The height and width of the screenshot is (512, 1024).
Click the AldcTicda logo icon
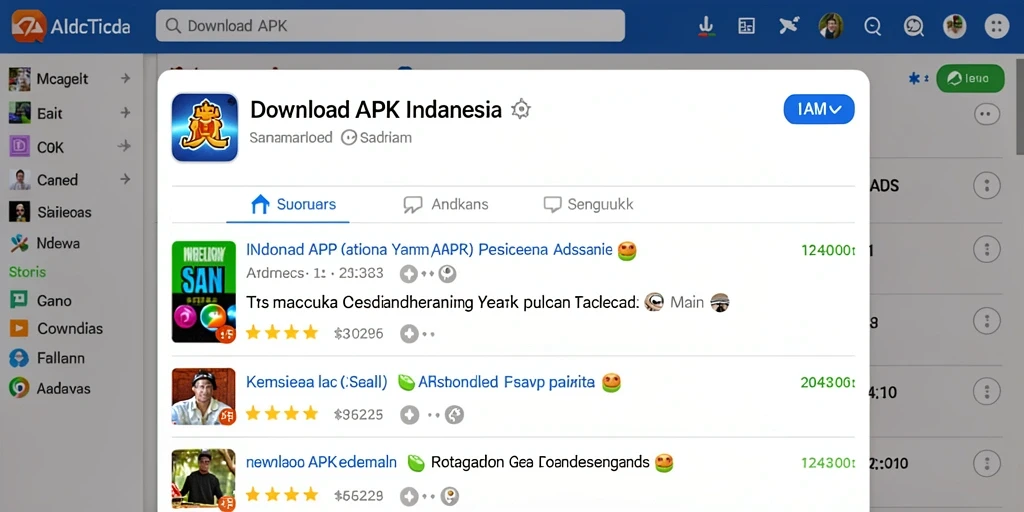pos(29,25)
